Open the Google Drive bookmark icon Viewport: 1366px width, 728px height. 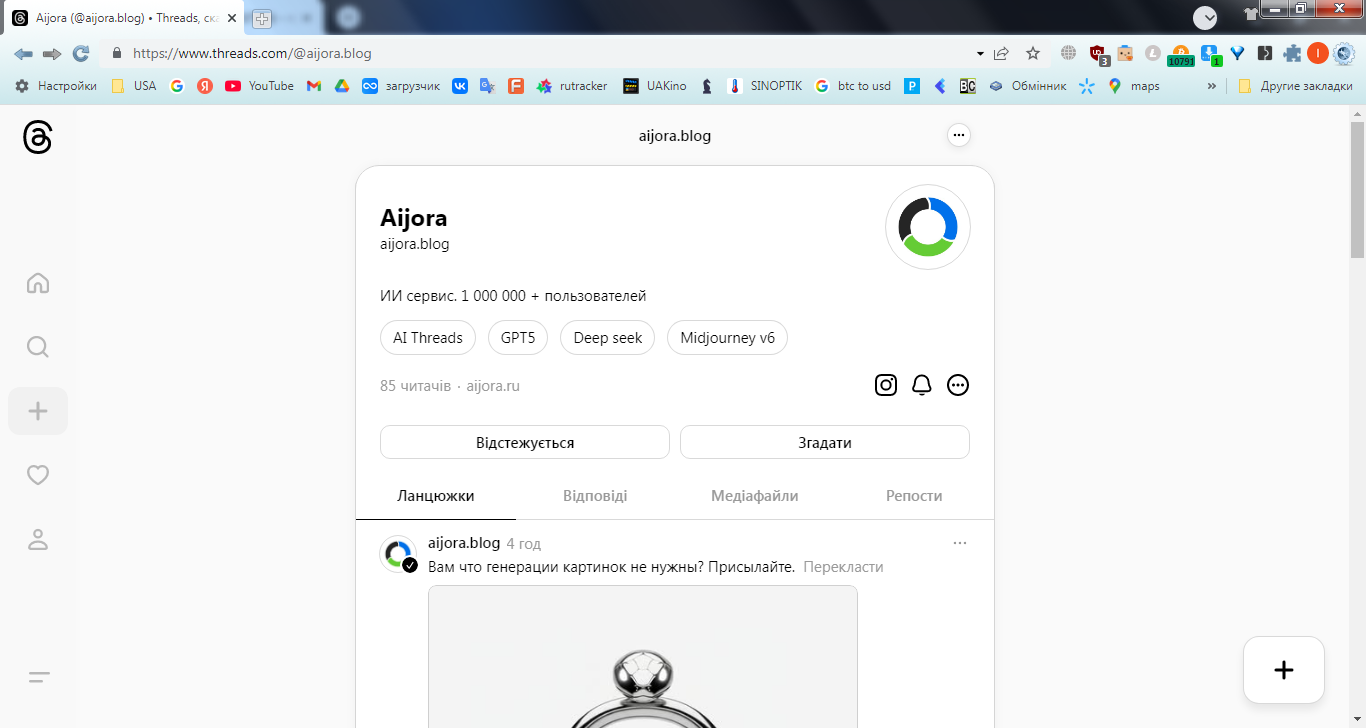[x=341, y=86]
